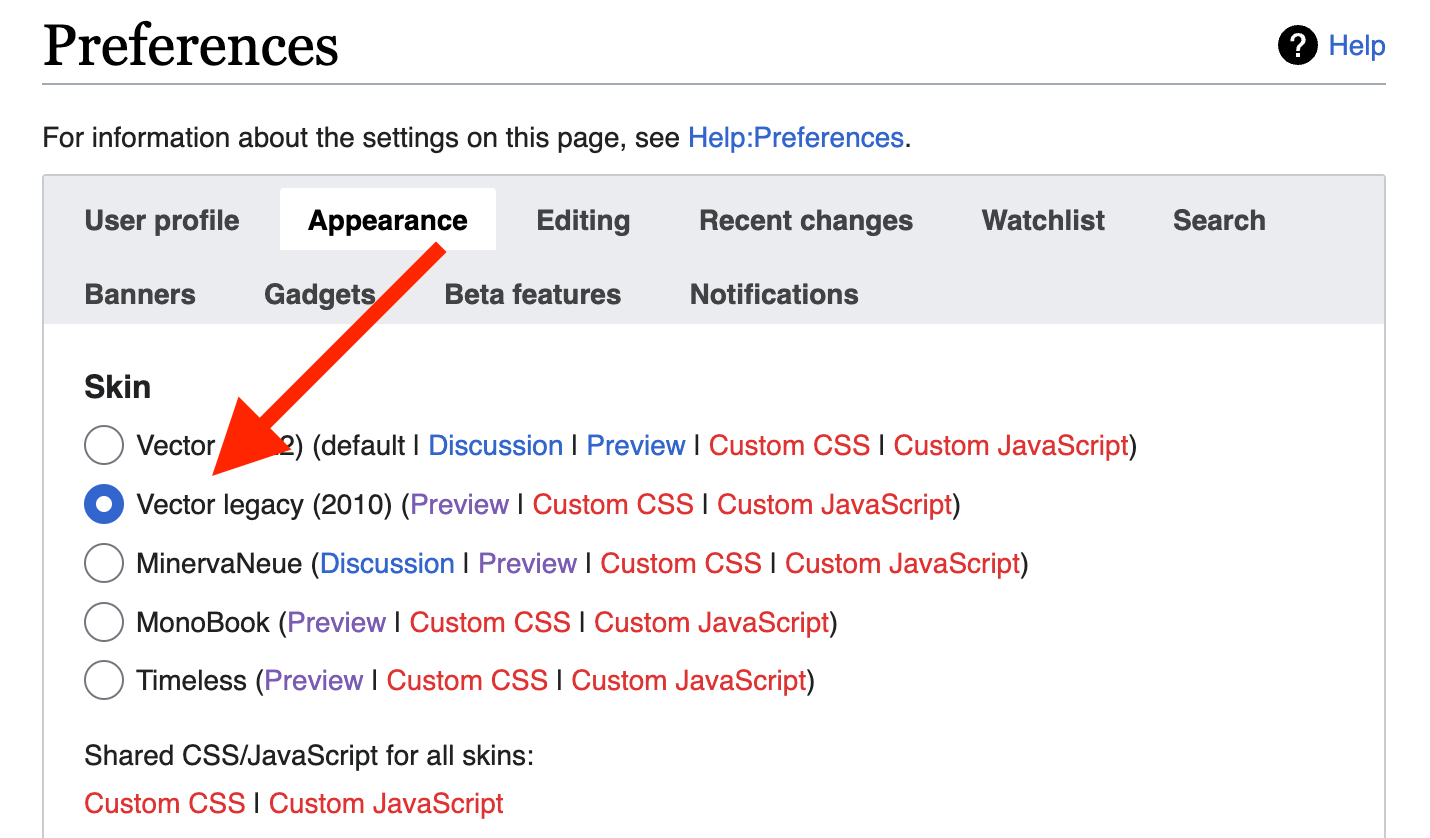Open shared Custom CSS for all skins

point(165,803)
